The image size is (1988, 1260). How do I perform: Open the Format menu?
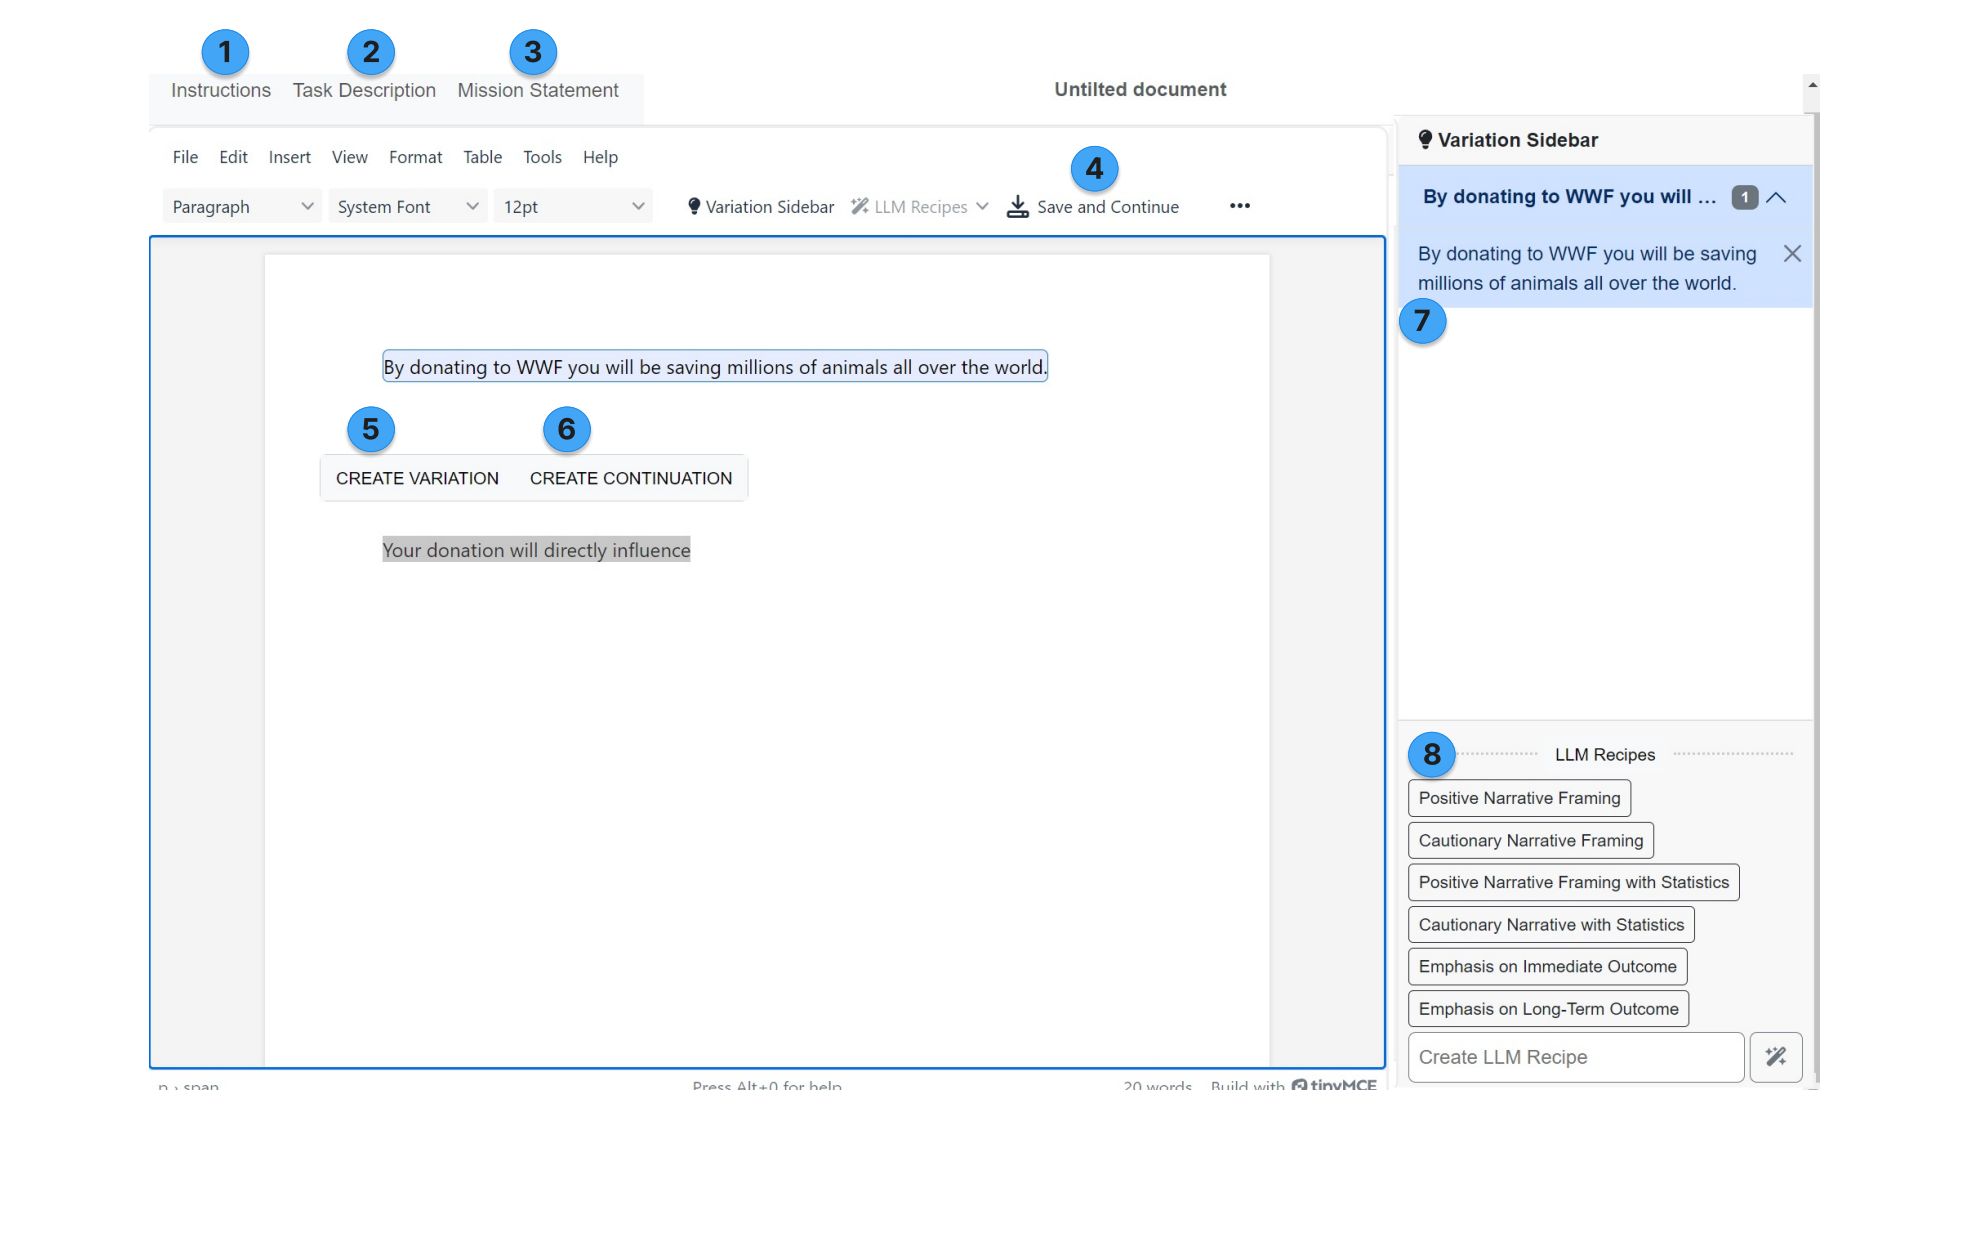(x=415, y=157)
